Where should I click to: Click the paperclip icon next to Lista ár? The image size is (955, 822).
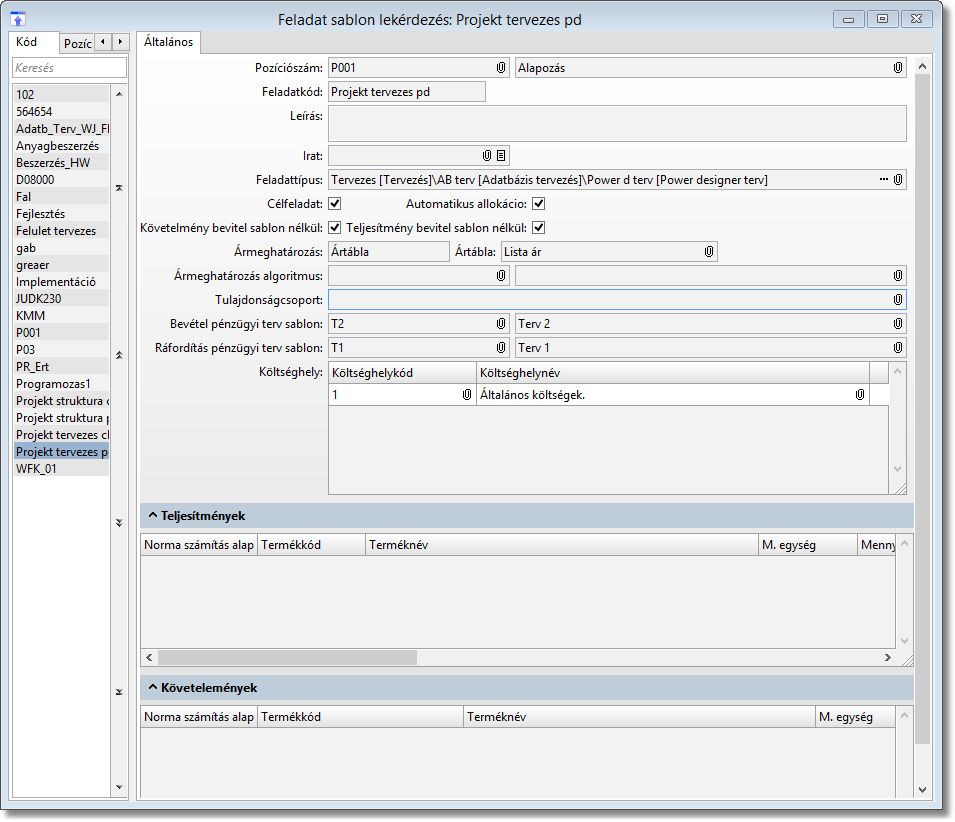[709, 252]
